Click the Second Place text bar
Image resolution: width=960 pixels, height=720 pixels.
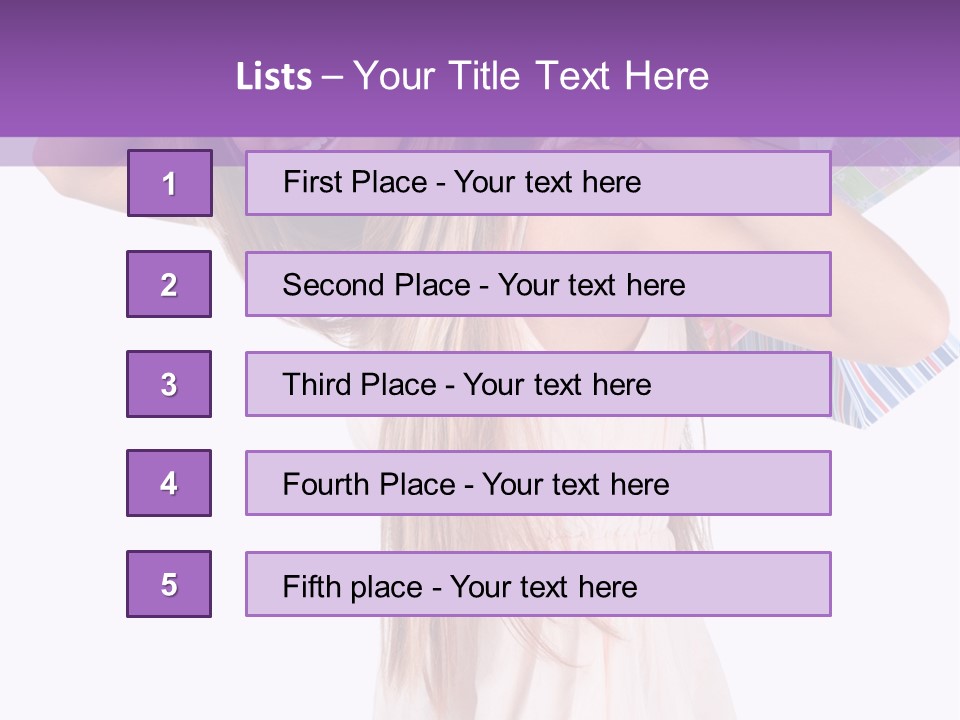[x=538, y=284]
